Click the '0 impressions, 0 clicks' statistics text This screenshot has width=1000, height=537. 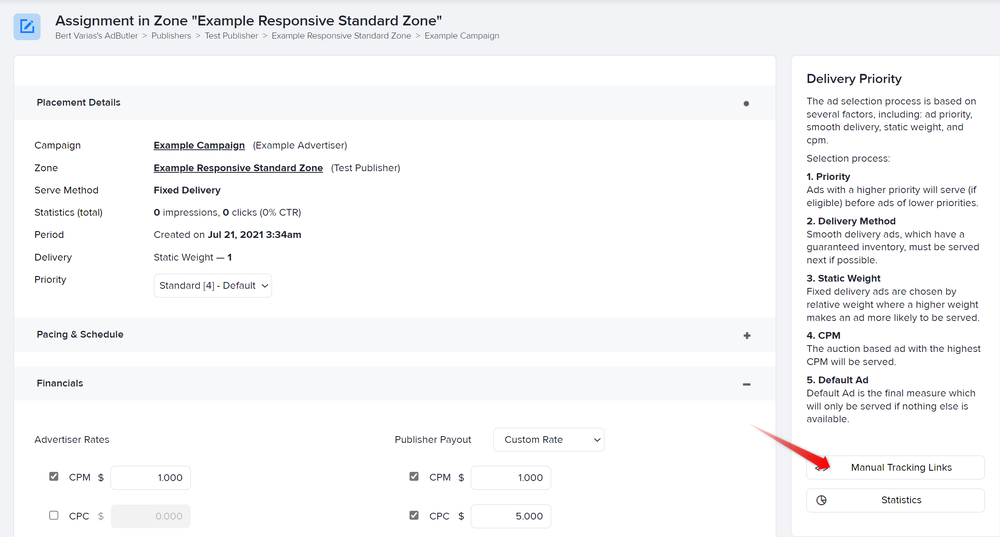point(227,212)
